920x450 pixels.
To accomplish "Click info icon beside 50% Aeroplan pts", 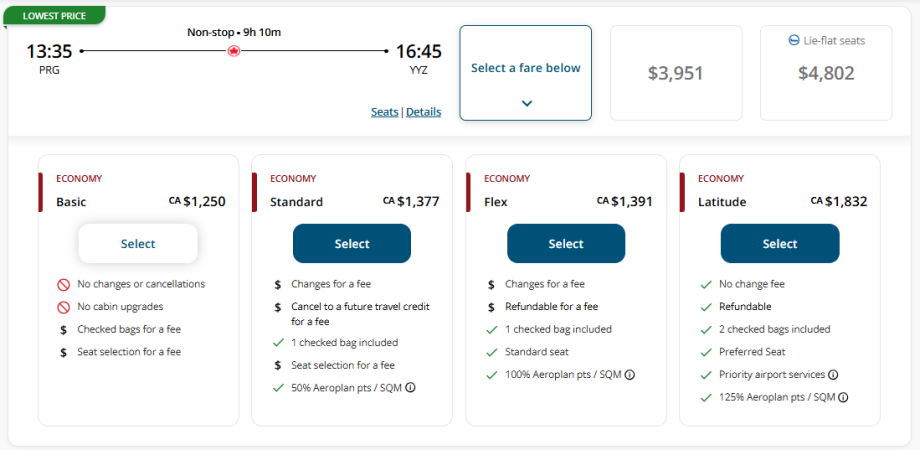I will pyautogui.click(x=410, y=388).
